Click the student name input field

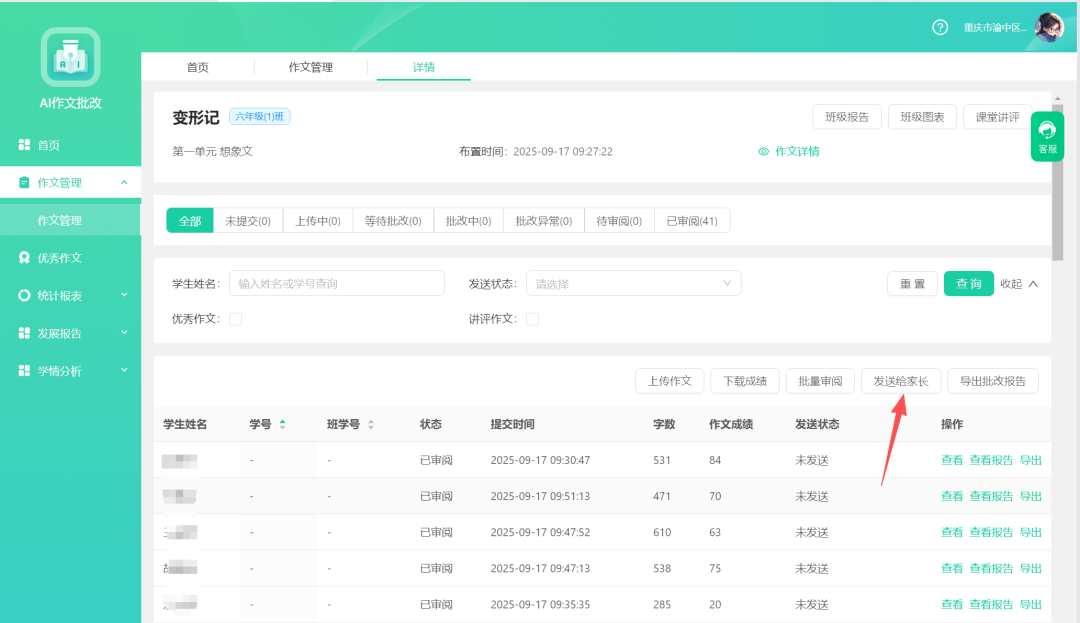pyautogui.click(x=337, y=283)
